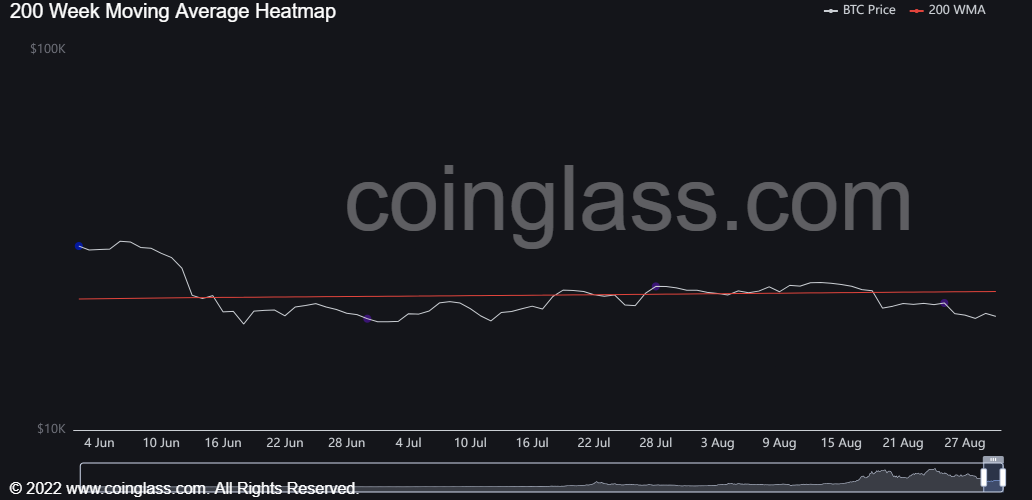This screenshot has width=1032, height=500.
Task: Toggle the BTC Price series label
Action: coord(869,10)
